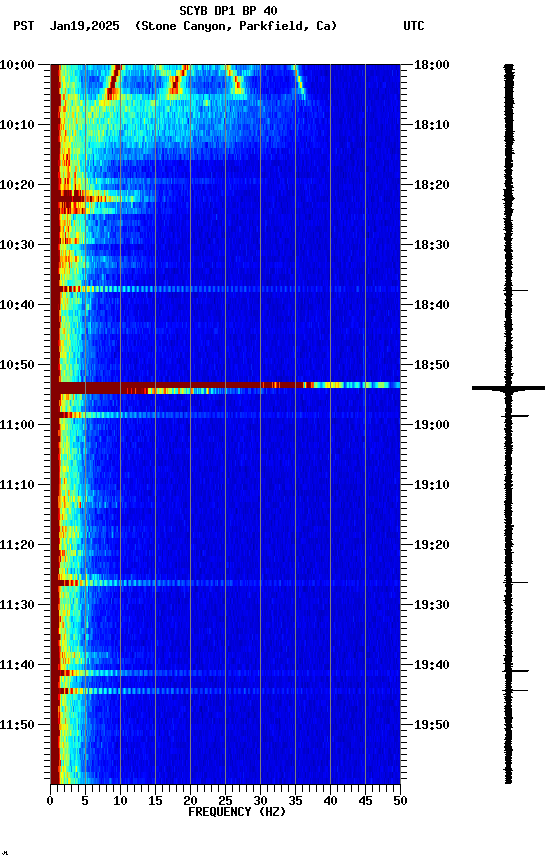Click the 18:50 UTC time label
Image resolution: width=552 pixels, height=864 pixels.
pyautogui.click(x=432, y=365)
